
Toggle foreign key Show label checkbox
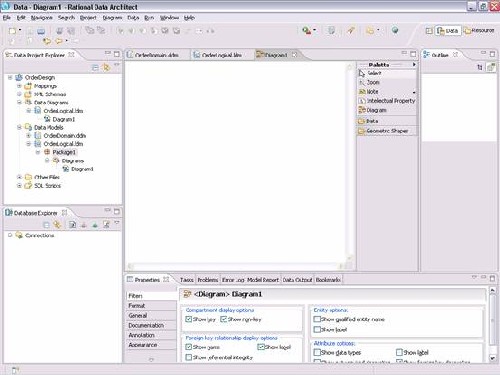(x=261, y=347)
